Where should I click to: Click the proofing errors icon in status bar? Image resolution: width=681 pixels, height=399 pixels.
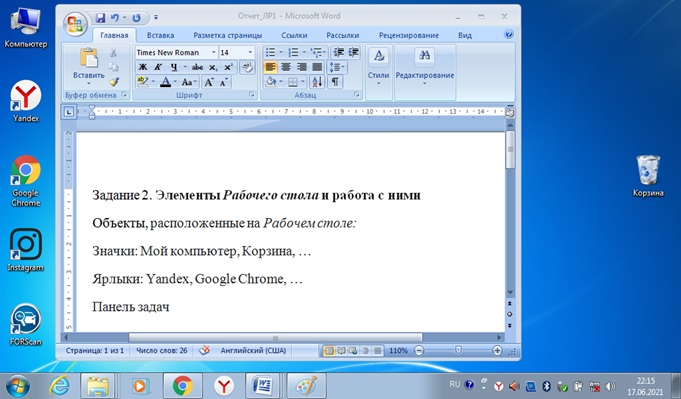click(x=205, y=350)
